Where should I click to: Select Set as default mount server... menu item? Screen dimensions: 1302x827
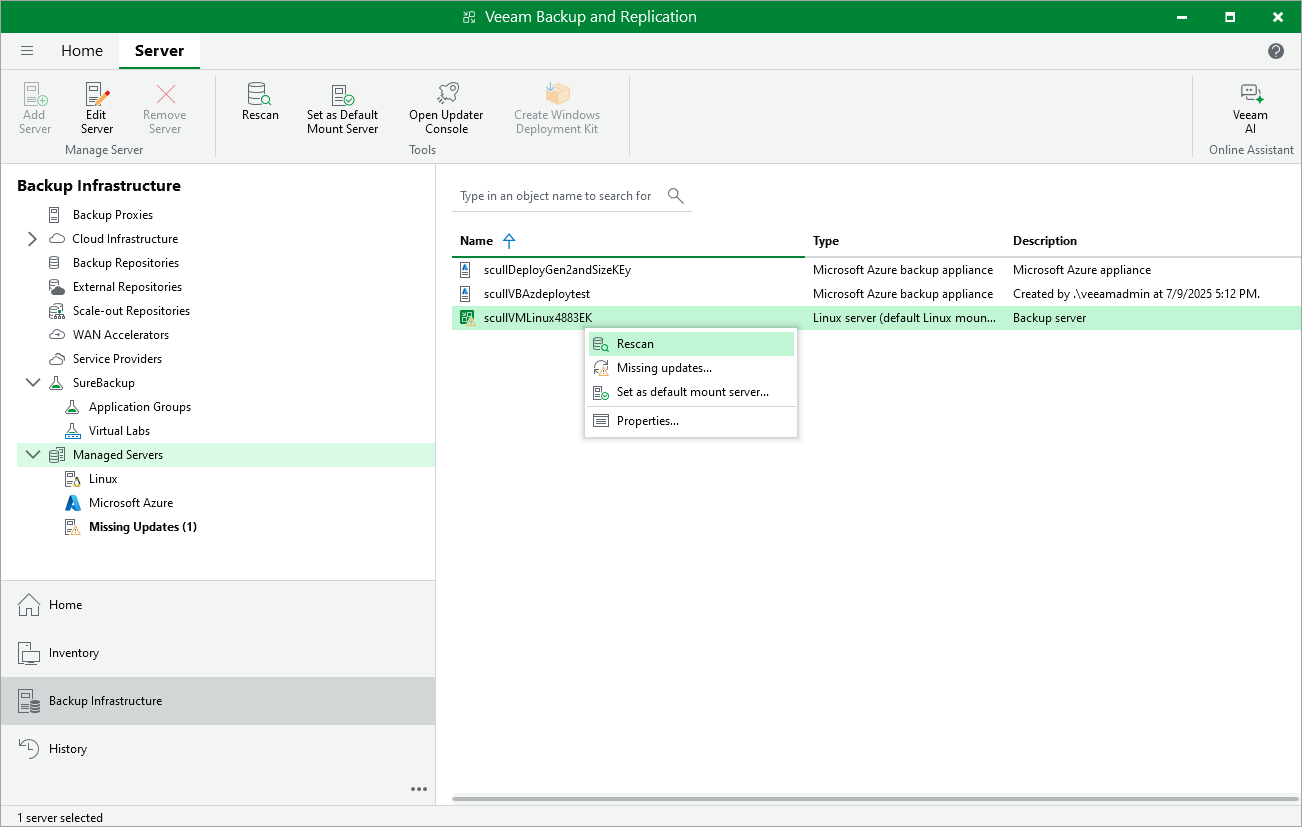[691, 392]
